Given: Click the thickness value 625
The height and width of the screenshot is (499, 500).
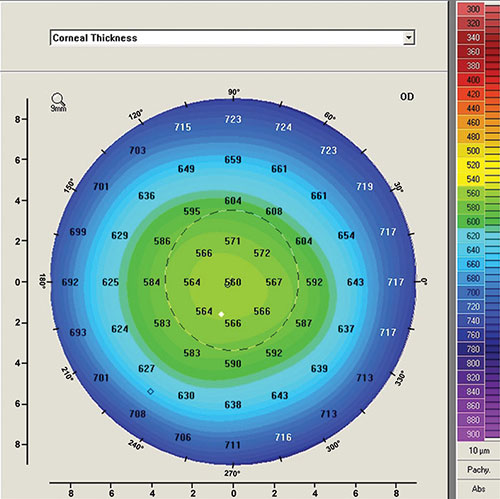Looking at the screenshot, I should pos(111,282).
